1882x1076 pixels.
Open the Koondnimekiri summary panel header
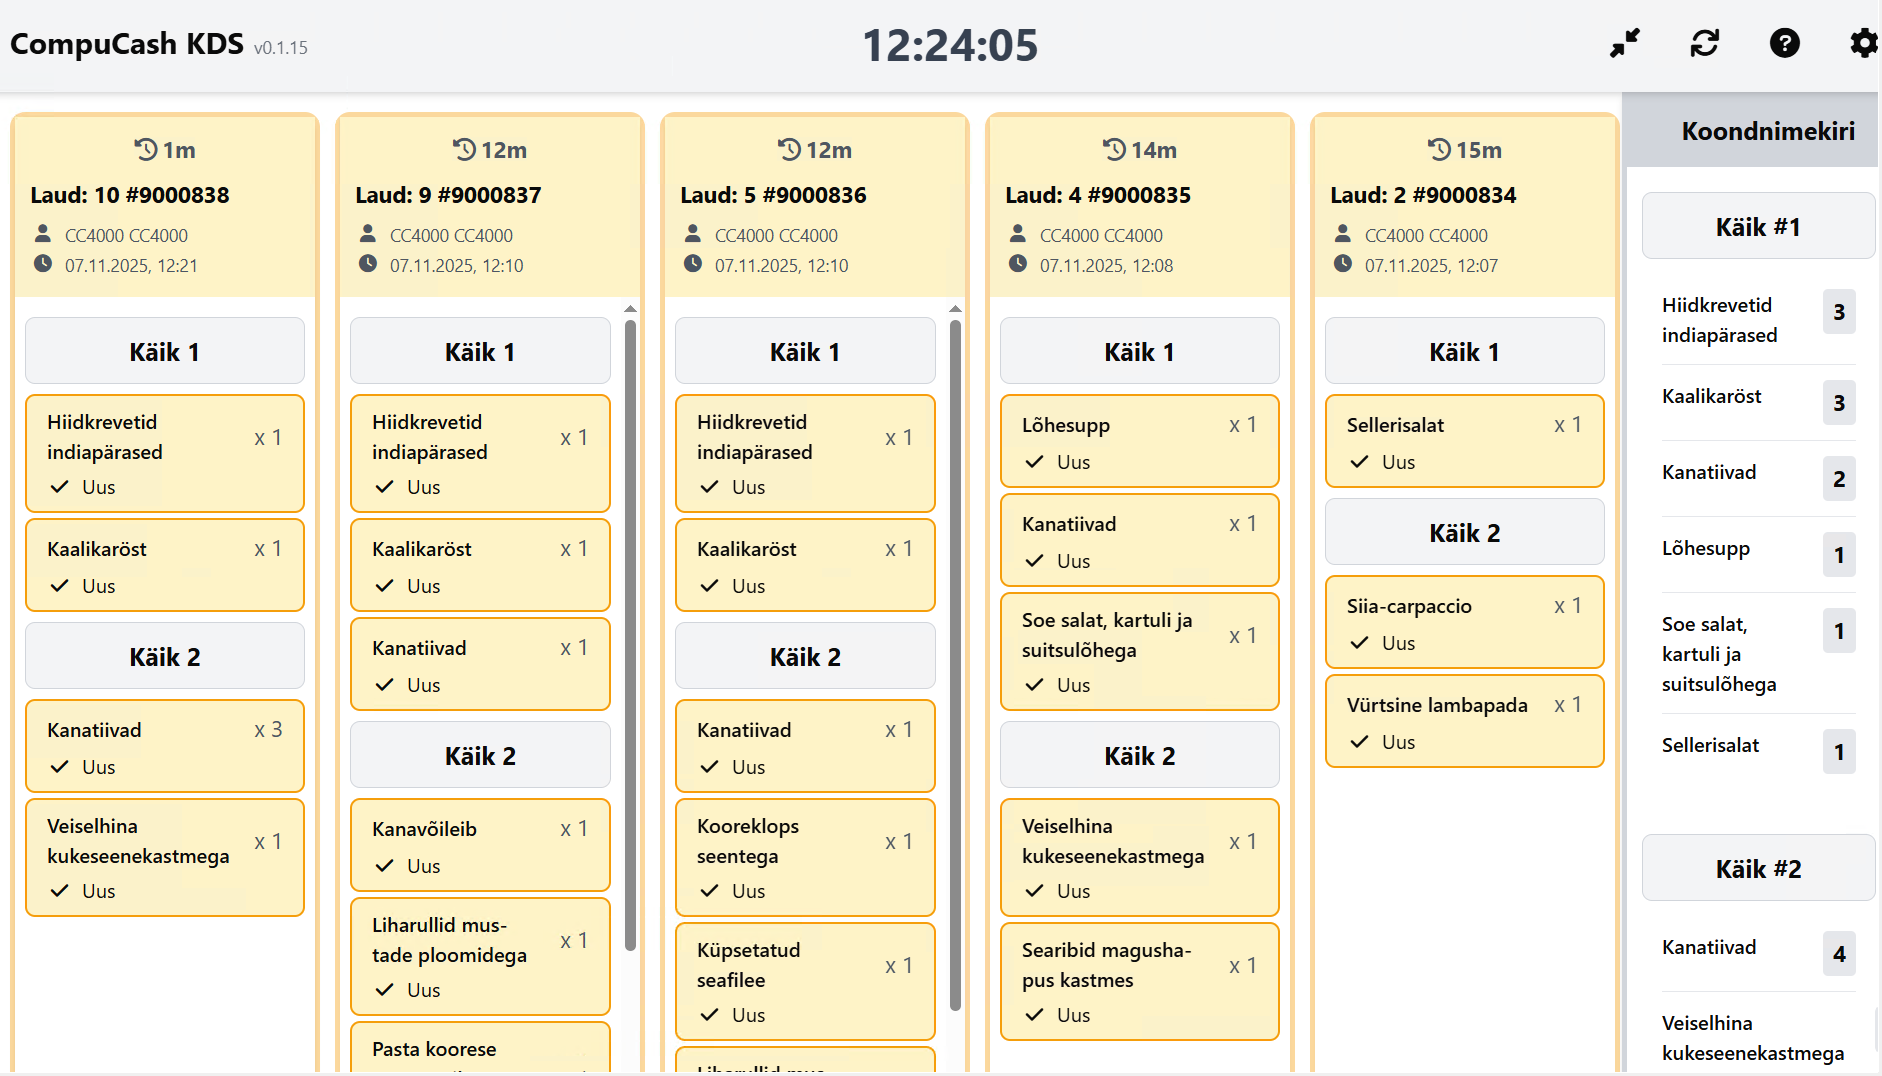pos(1767,131)
